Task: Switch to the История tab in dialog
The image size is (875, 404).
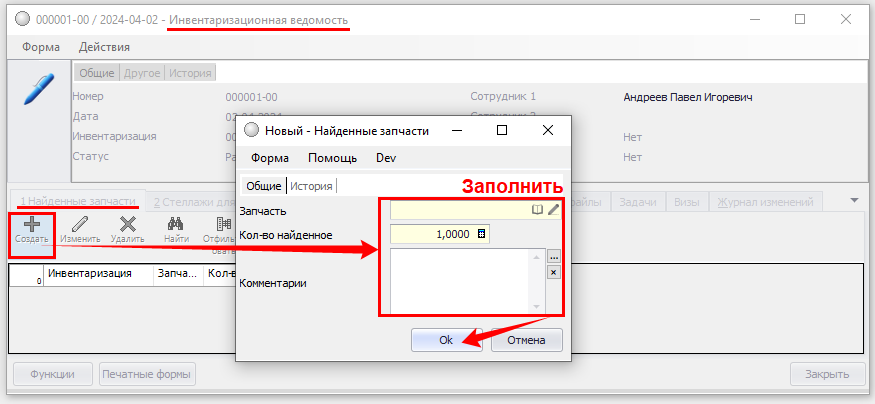Action: point(311,185)
